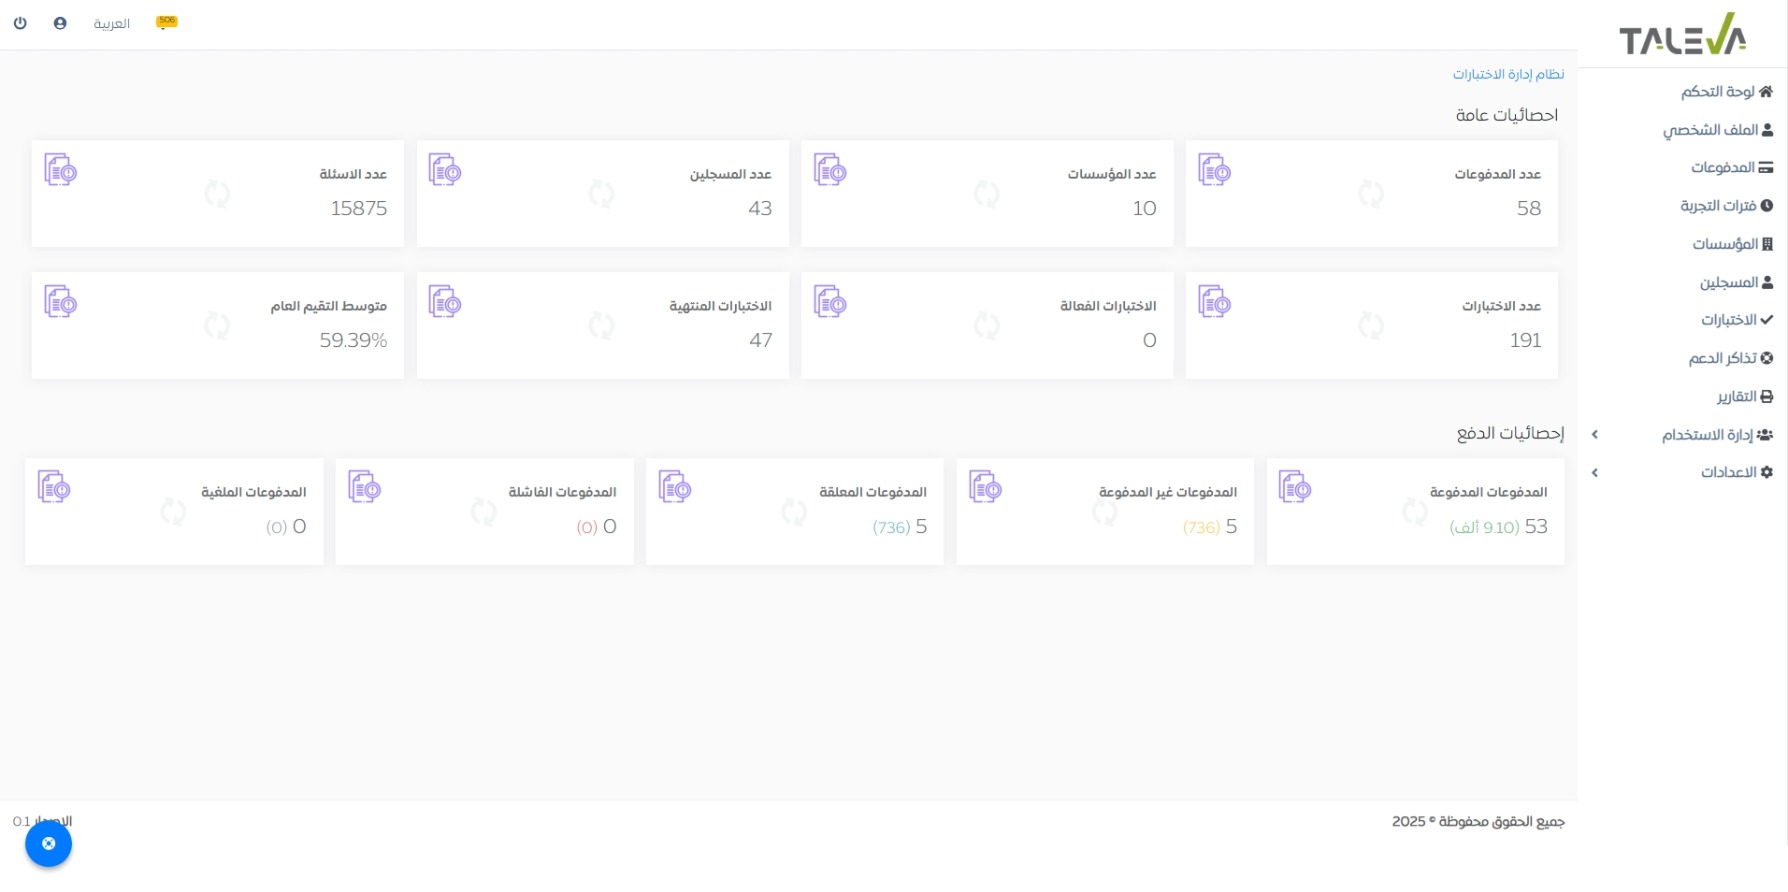Image resolution: width=1788 pixels, height=892 pixels.
Task: Click refresh spinner on عدد الاختبارات card
Action: [1371, 326]
